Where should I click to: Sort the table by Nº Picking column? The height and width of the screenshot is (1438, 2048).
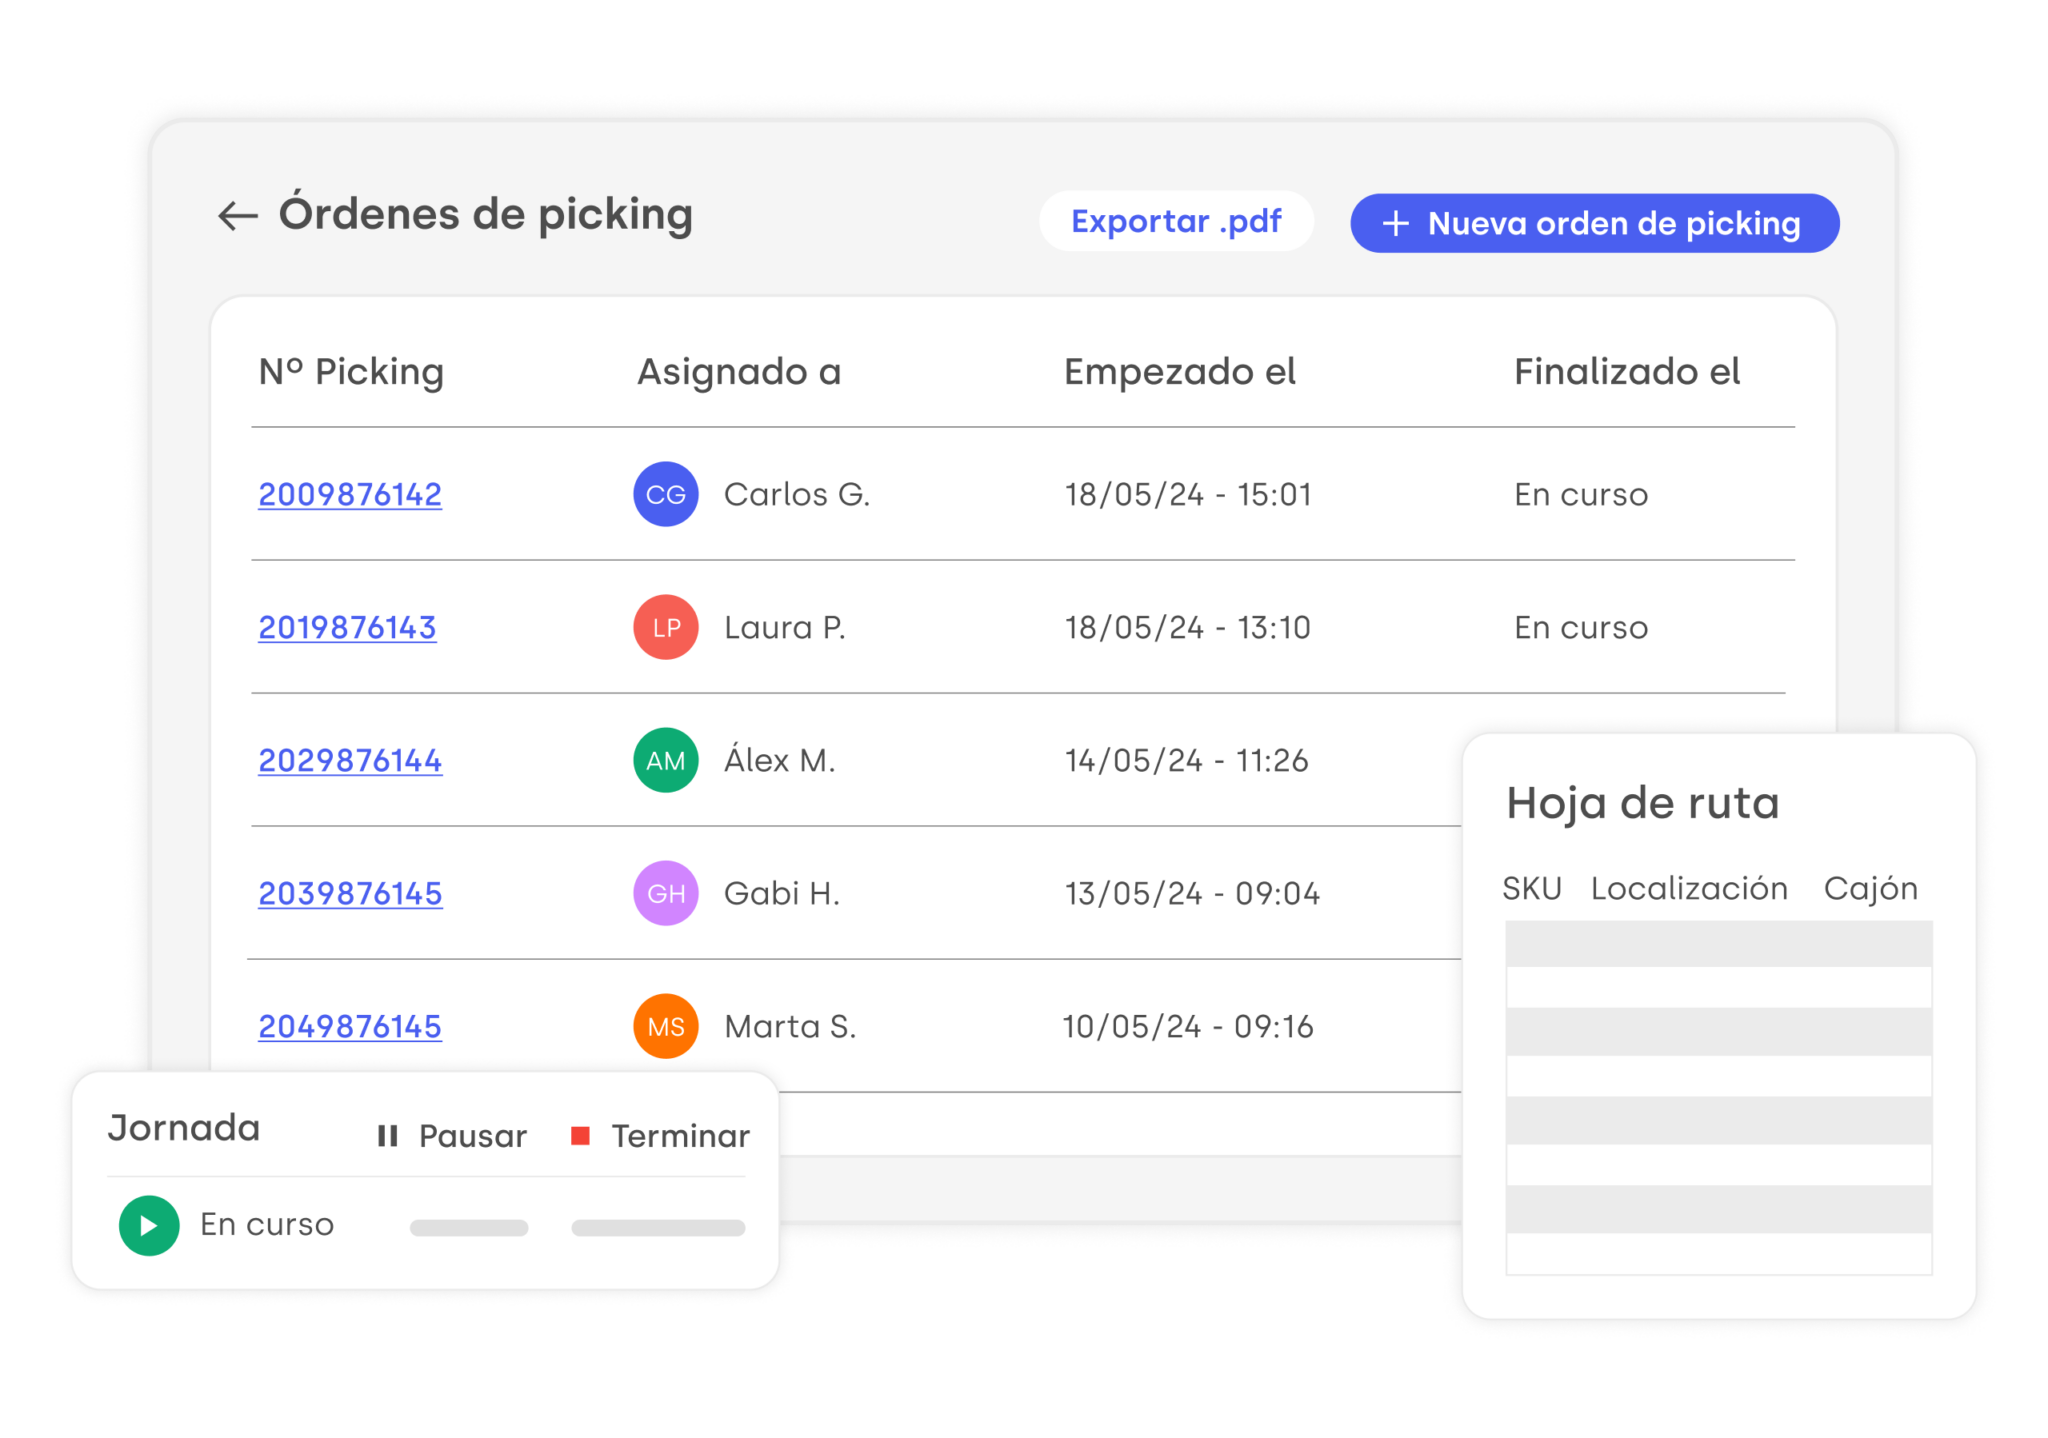tap(351, 371)
